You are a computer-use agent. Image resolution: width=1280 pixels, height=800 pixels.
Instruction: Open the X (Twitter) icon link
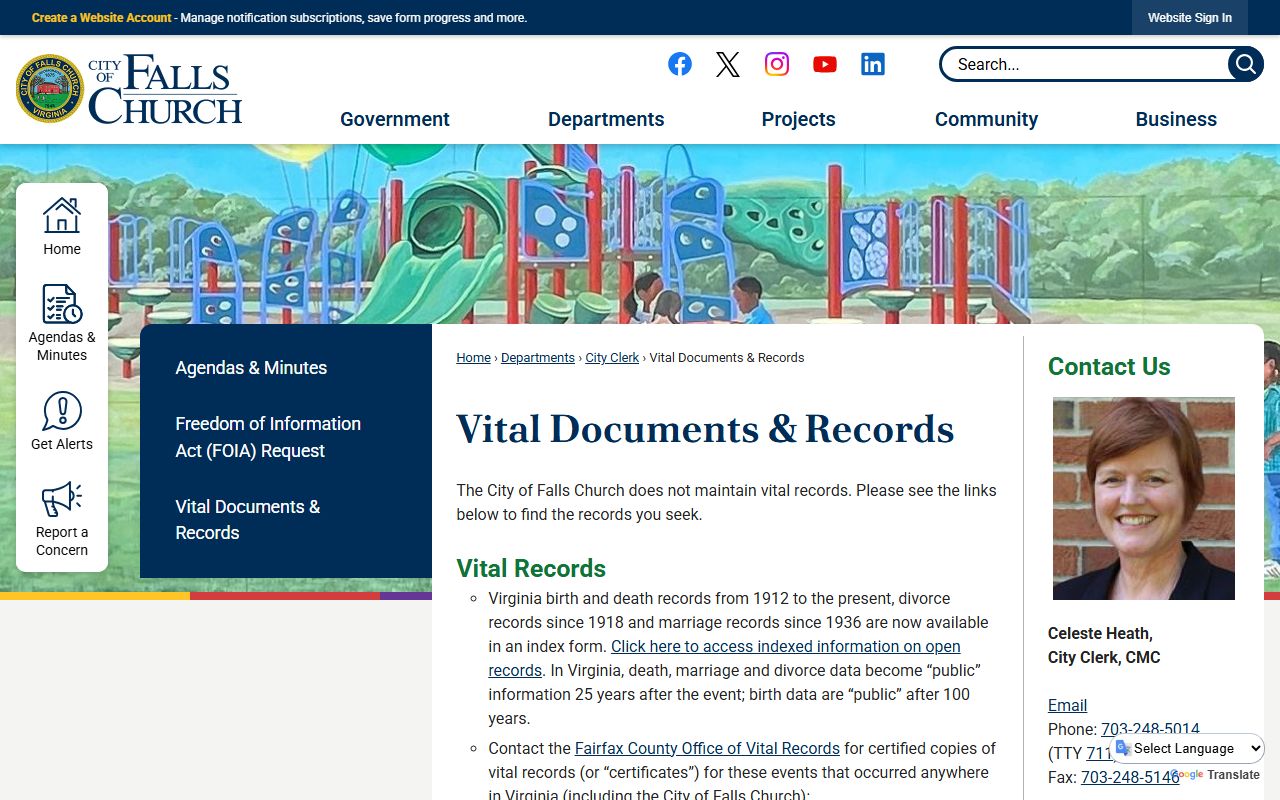(728, 64)
